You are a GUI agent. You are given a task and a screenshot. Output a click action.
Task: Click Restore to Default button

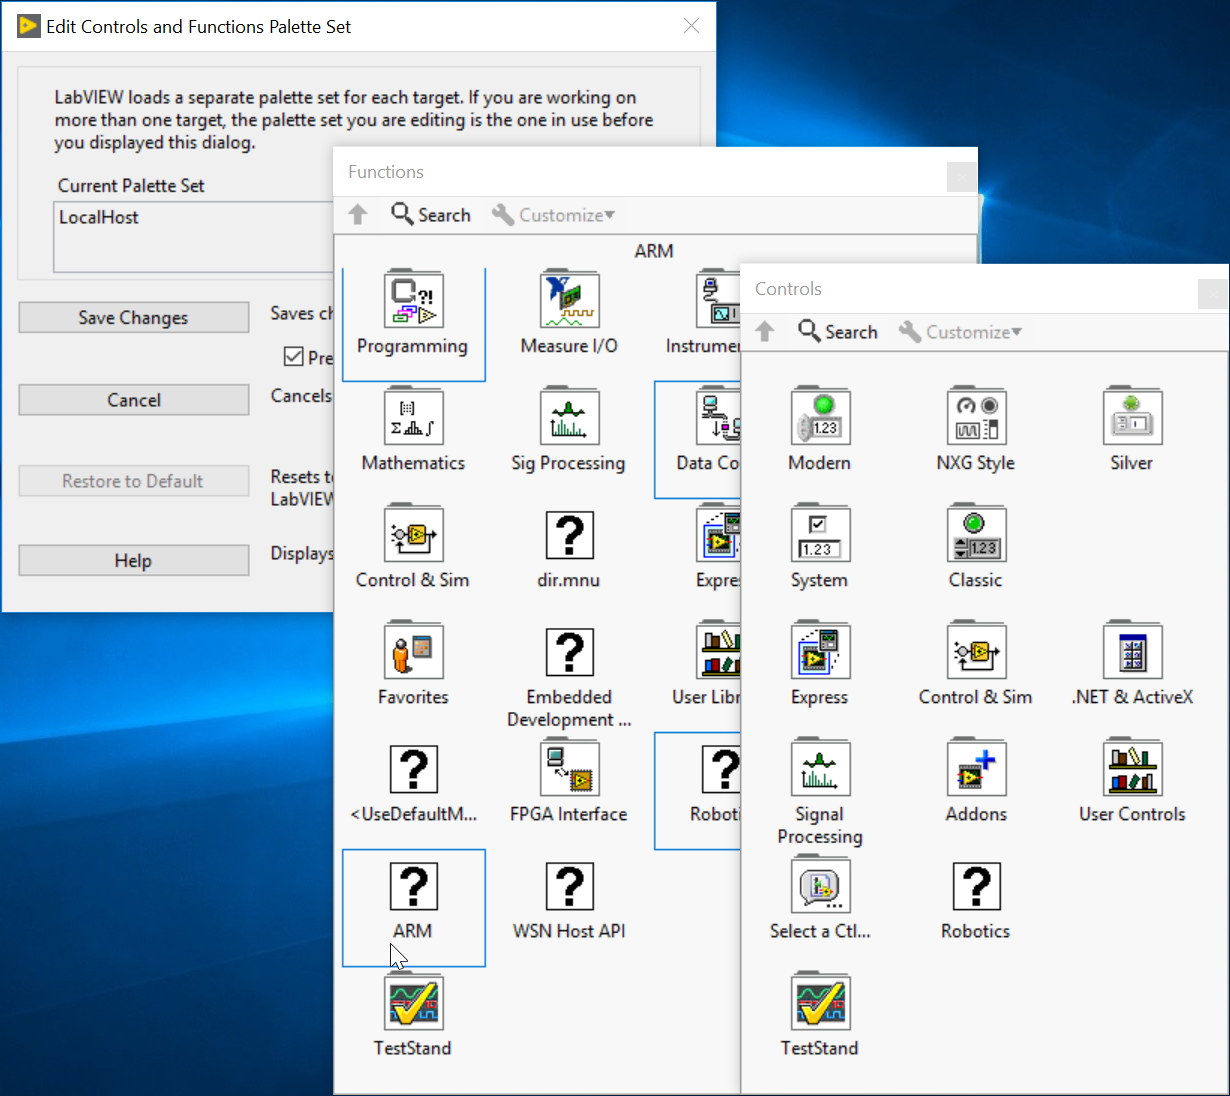134,481
